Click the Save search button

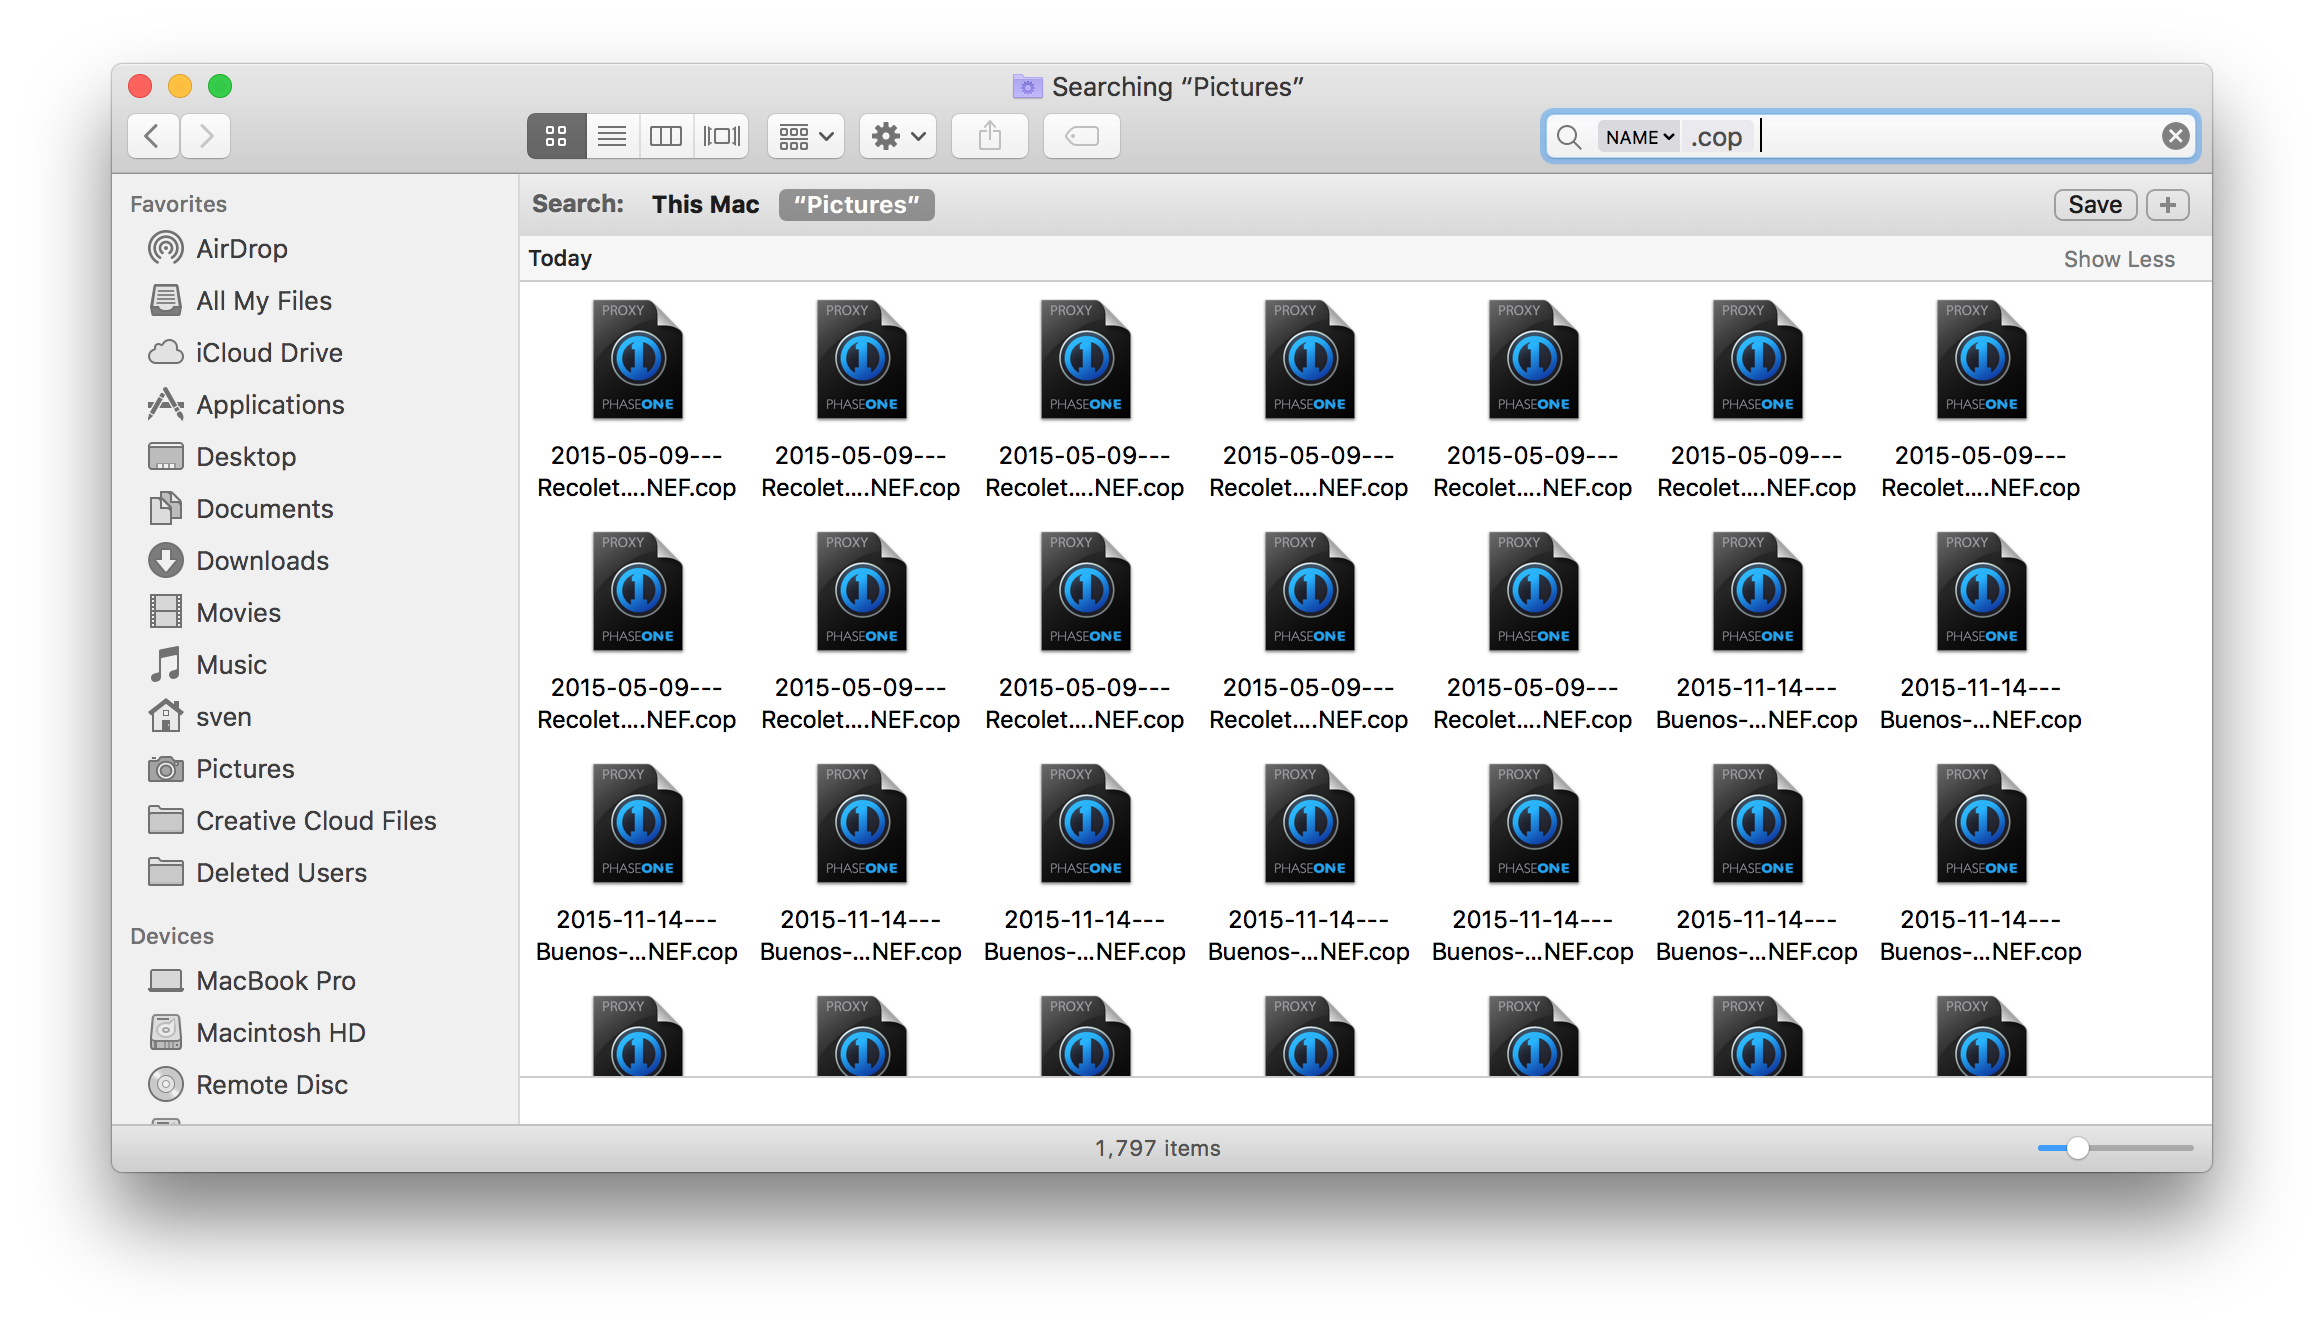point(2094,205)
